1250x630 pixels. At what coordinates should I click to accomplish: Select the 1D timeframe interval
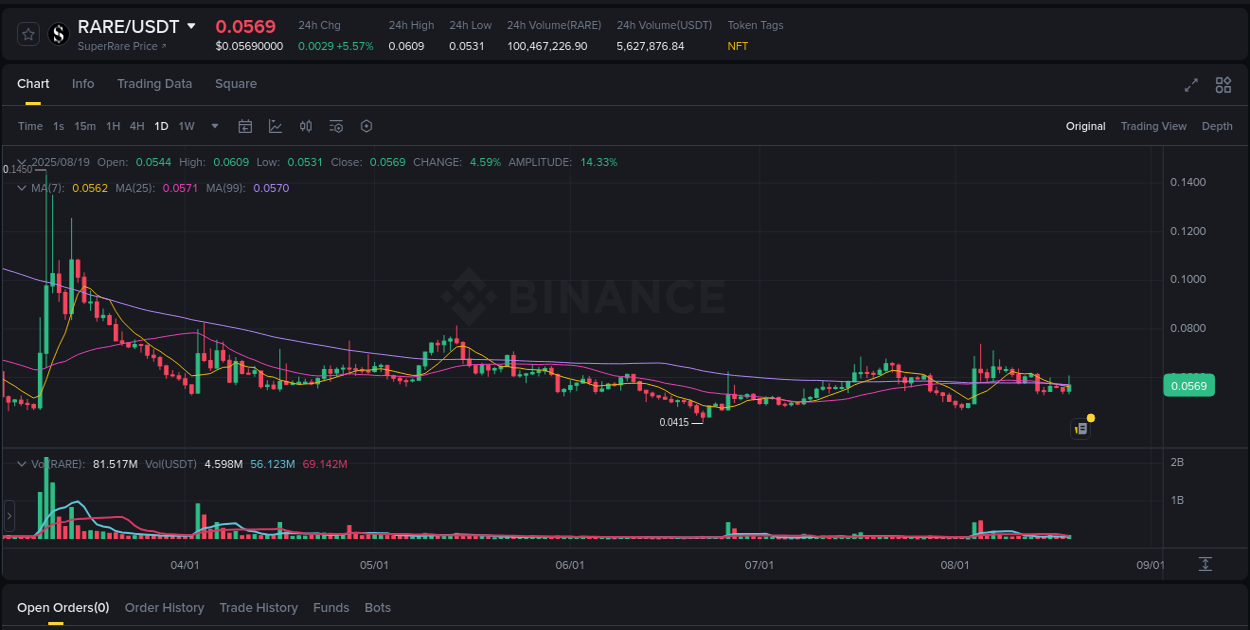[161, 126]
